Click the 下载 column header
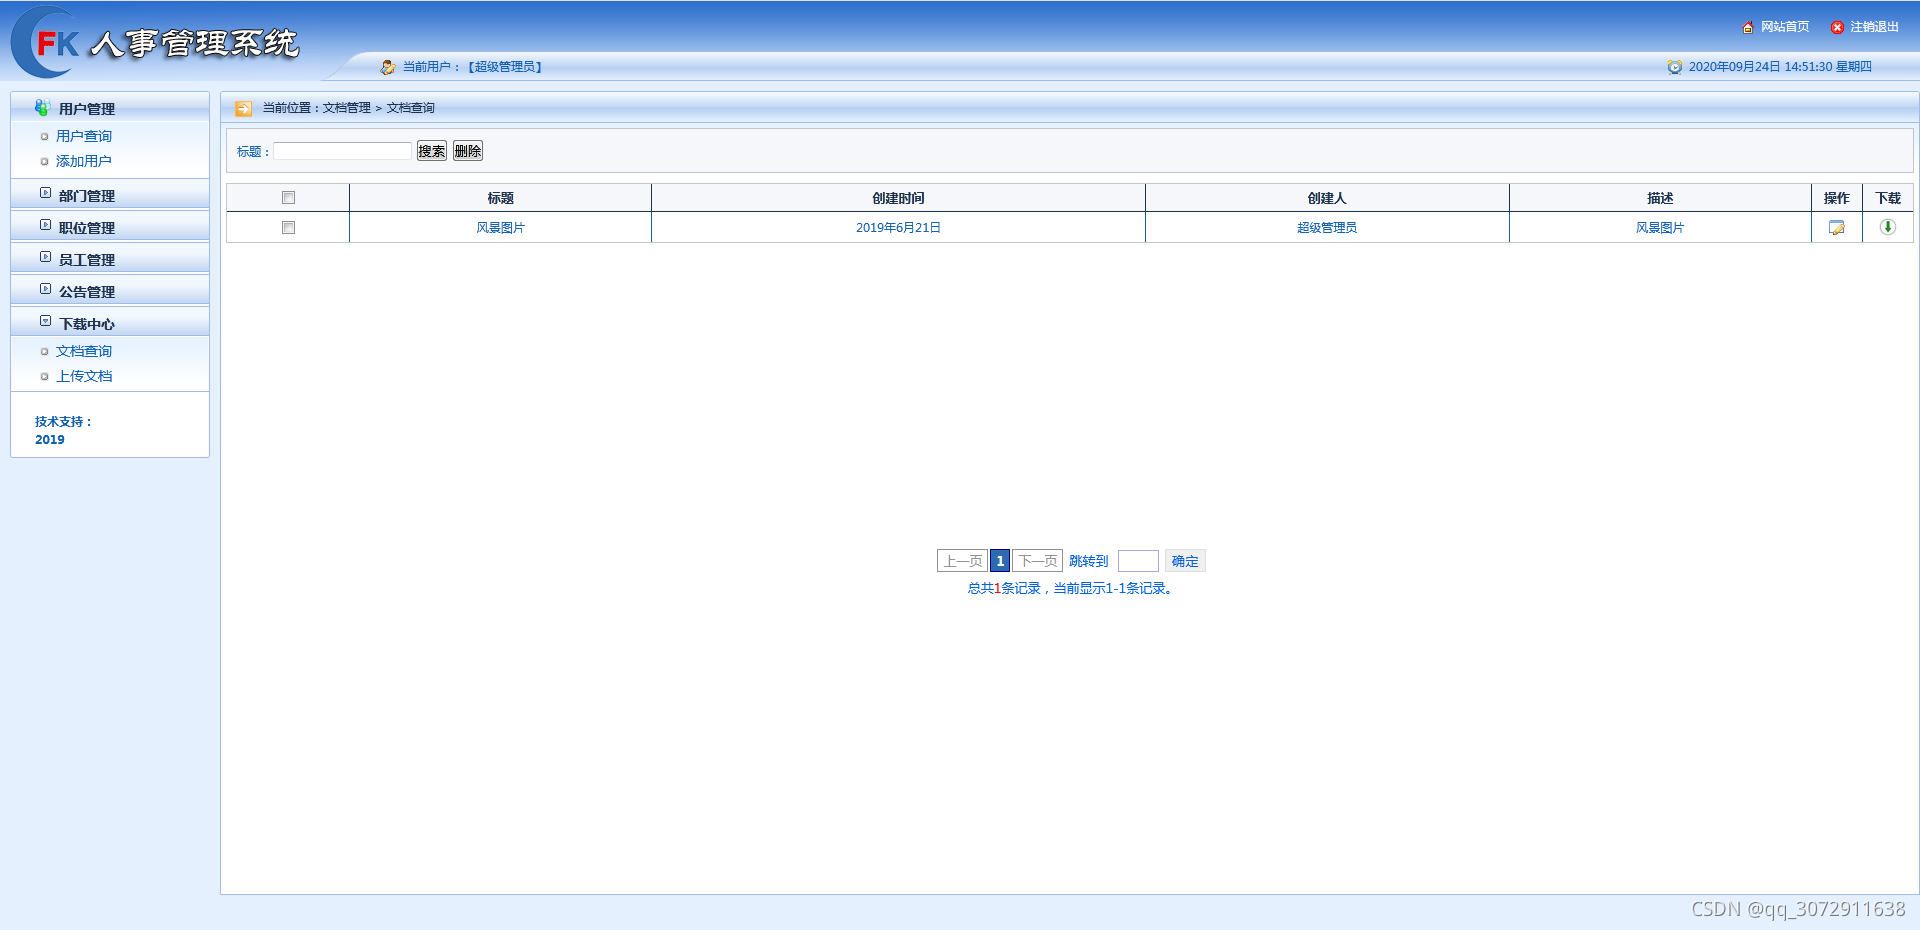This screenshot has width=1920, height=930. tap(1888, 198)
